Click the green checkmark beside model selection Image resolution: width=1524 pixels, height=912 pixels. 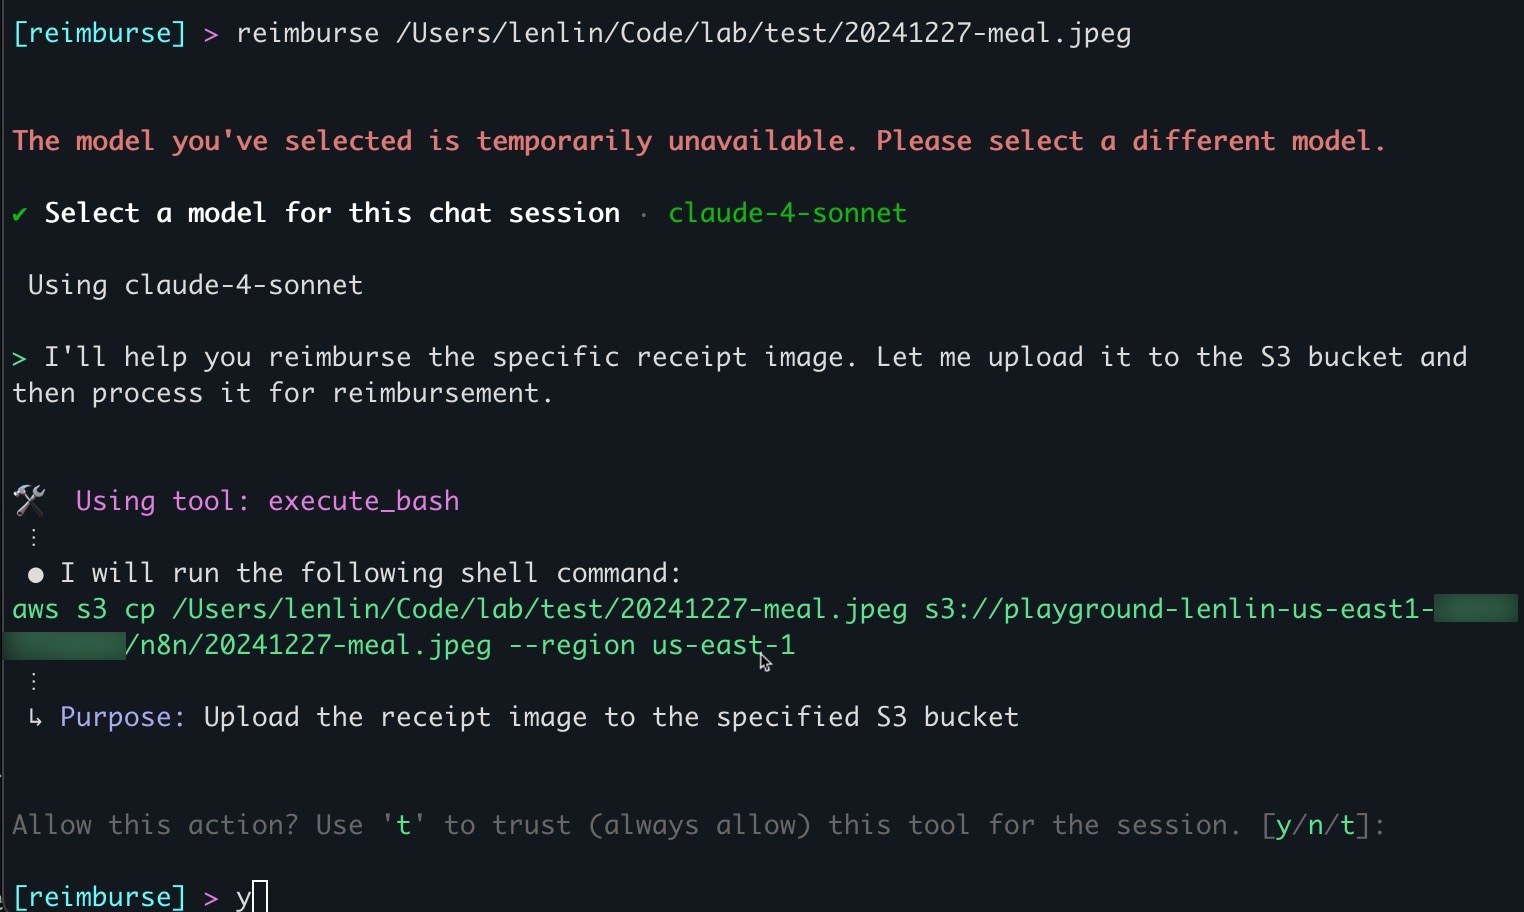tap(20, 213)
